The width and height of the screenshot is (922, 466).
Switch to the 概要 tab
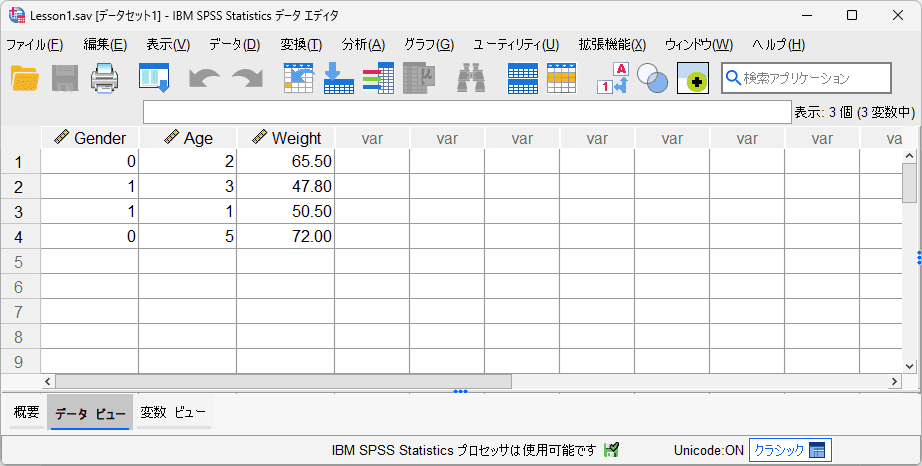pos(26,413)
